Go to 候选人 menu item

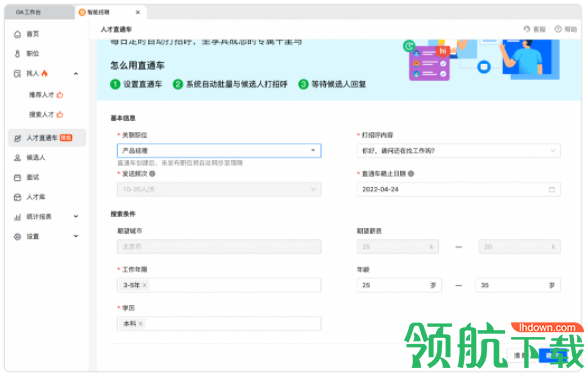tap(36, 158)
